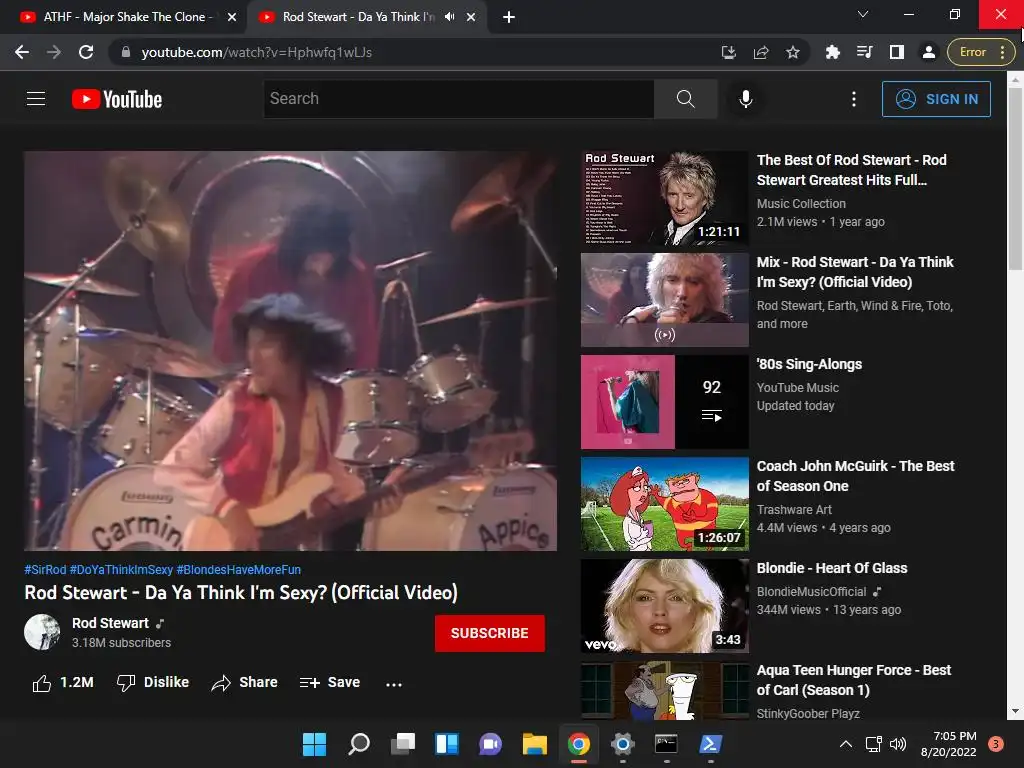
Task: Click the address bar URL
Action: [257, 52]
